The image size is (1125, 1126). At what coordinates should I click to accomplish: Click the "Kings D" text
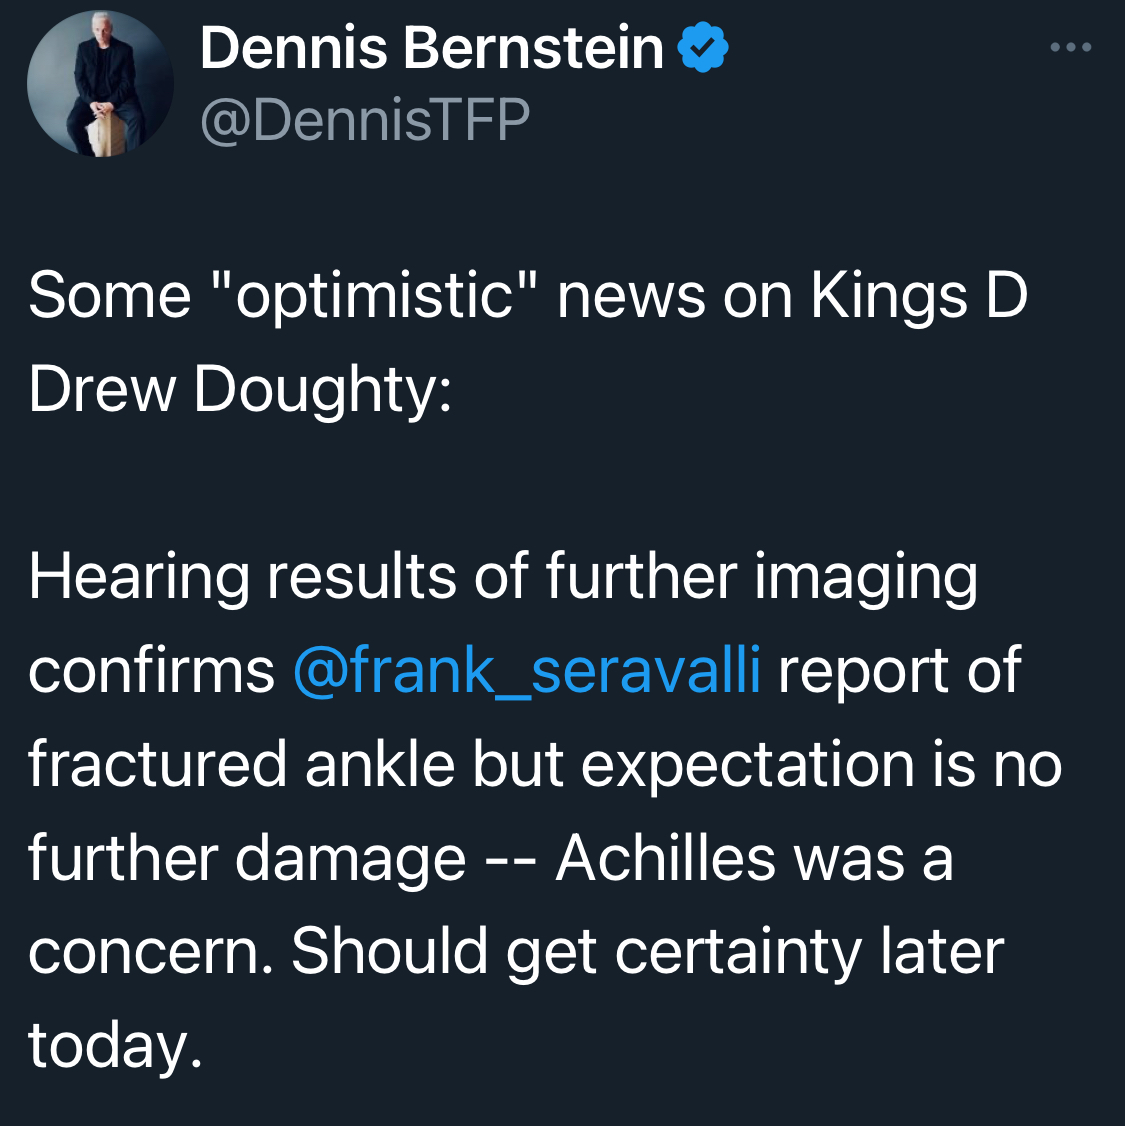click(920, 297)
